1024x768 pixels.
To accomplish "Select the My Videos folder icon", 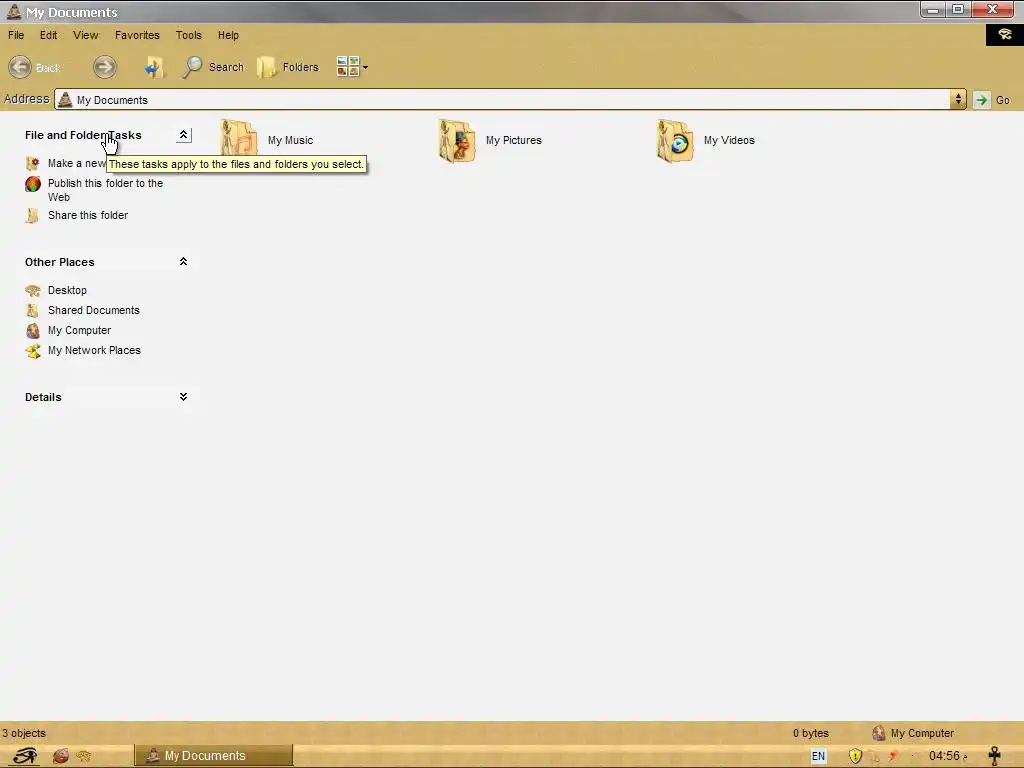I will pos(675,140).
